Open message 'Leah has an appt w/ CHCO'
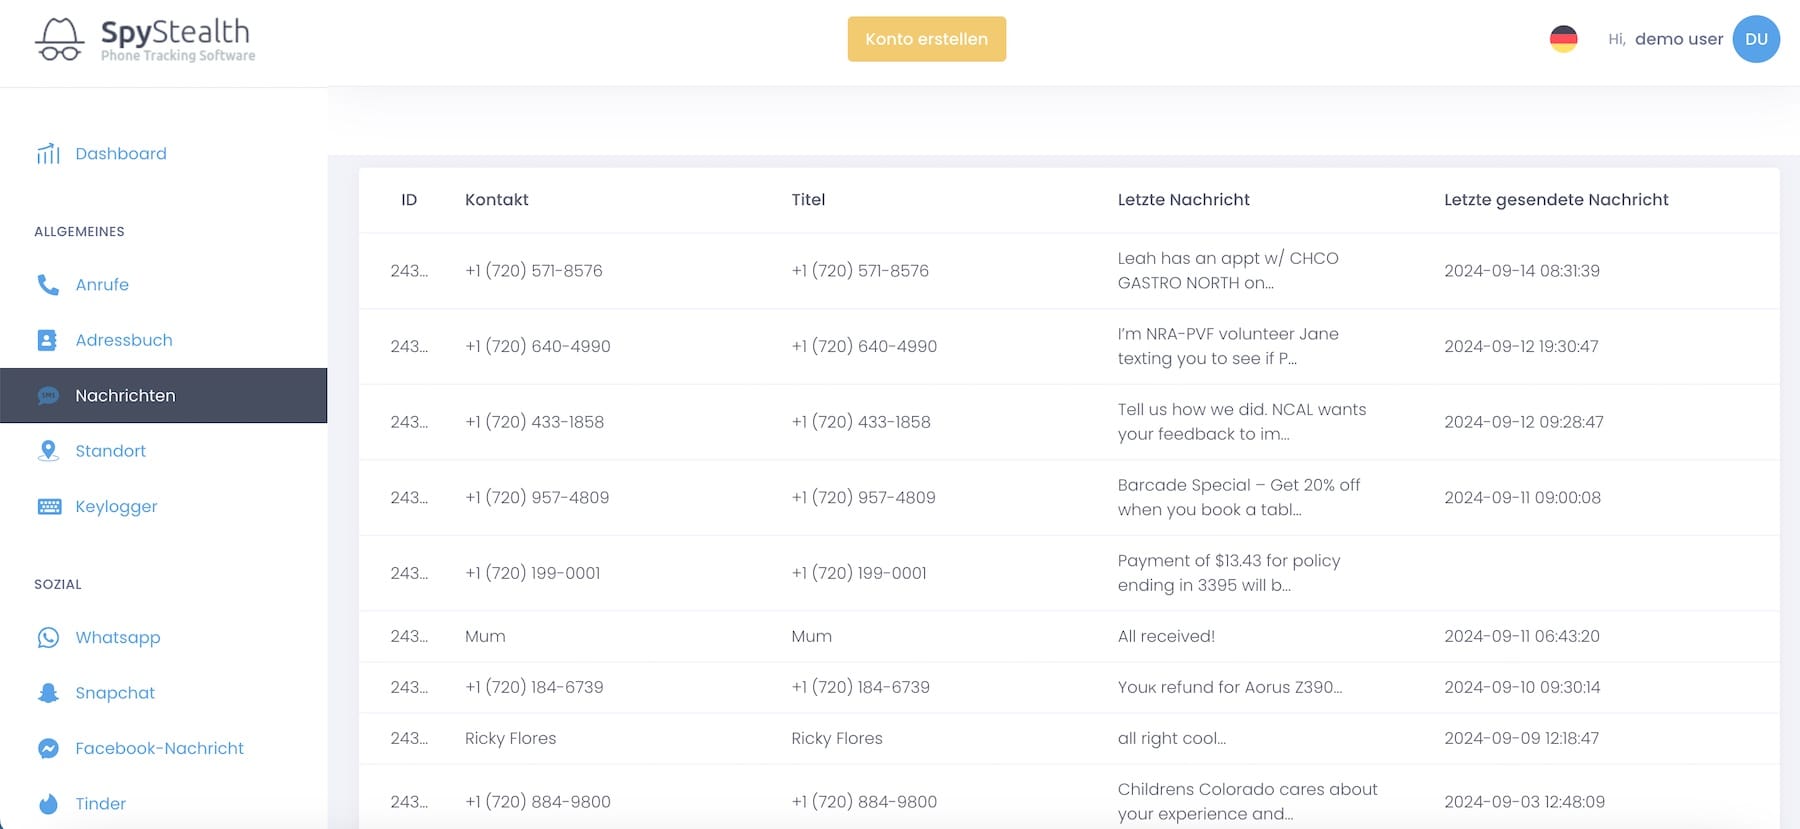Screen dimensions: 1800x829 point(1228,270)
